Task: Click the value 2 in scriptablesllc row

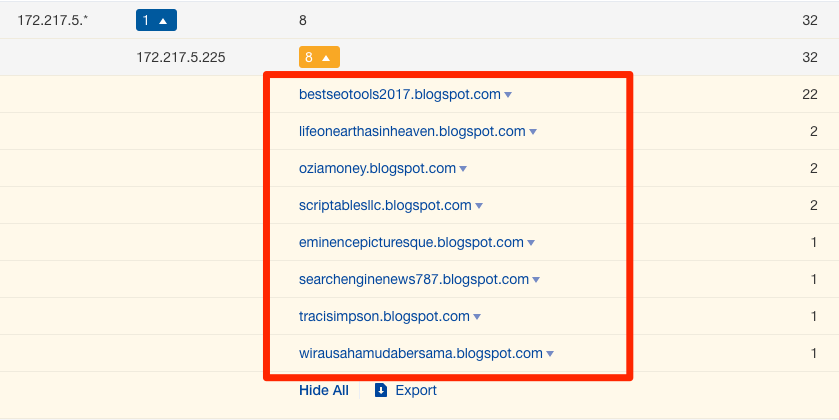Action: pyautogui.click(x=813, y=205)
